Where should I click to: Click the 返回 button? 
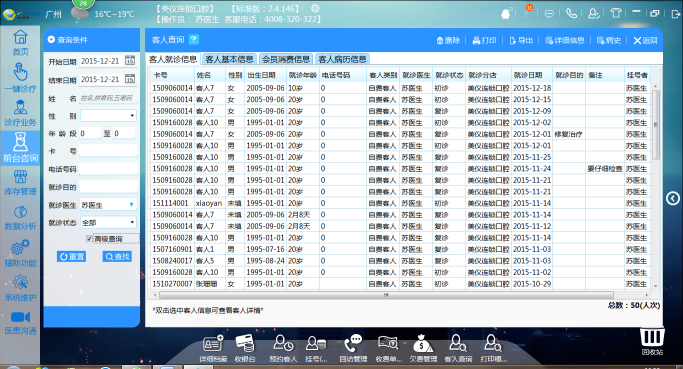[645, 41]
